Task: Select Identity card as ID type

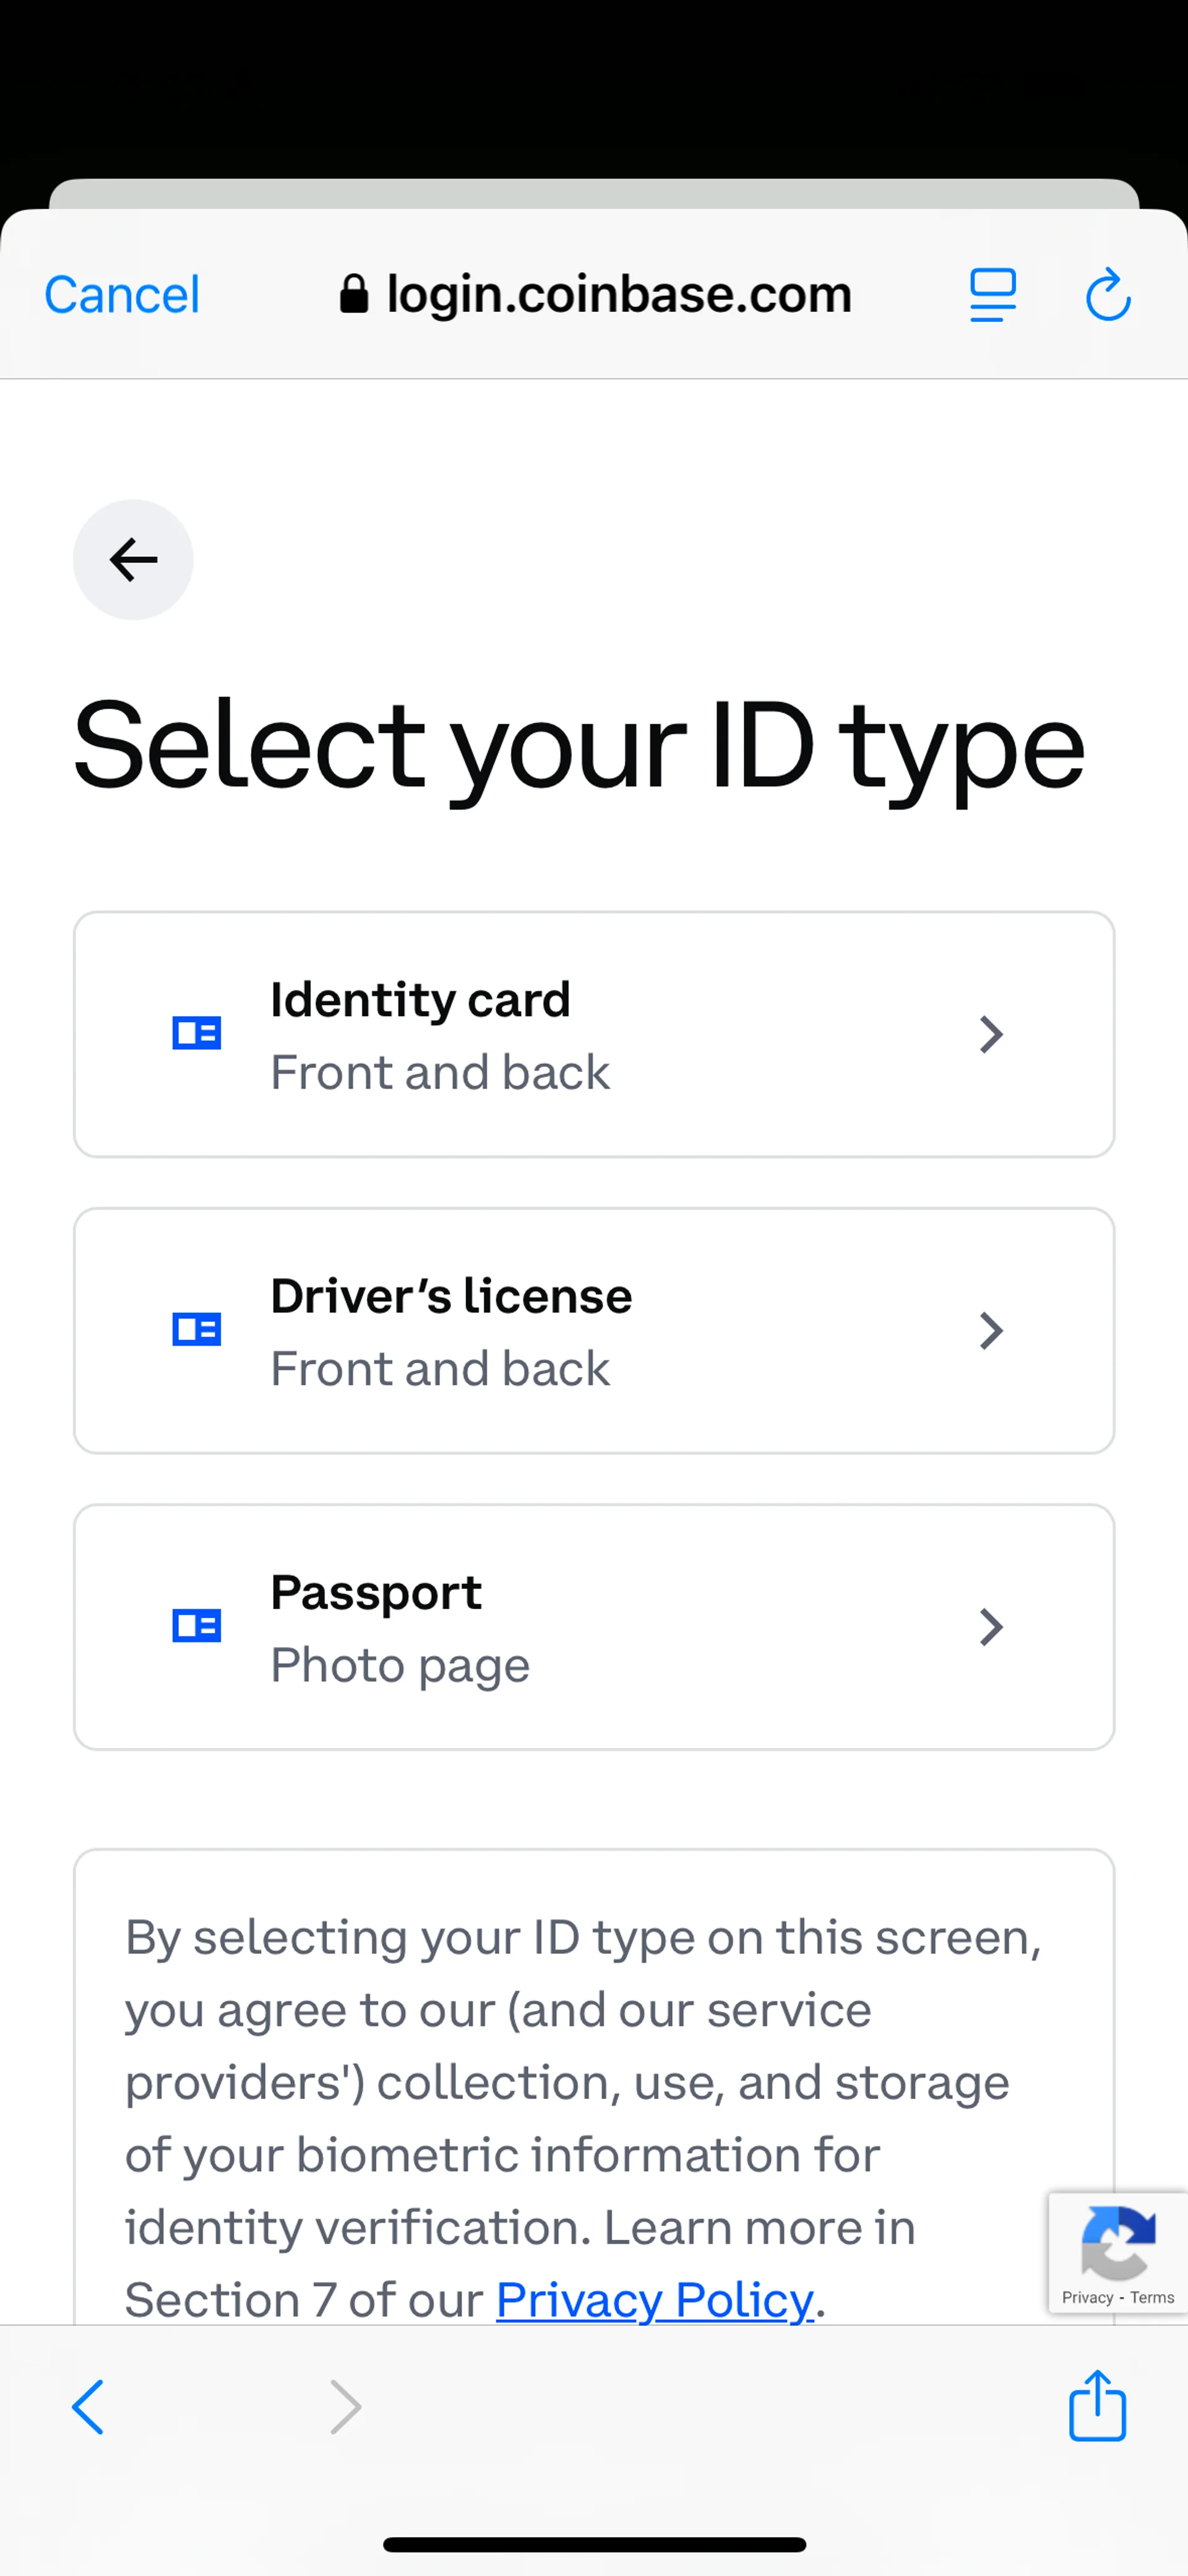Action: click(594, 1034)
